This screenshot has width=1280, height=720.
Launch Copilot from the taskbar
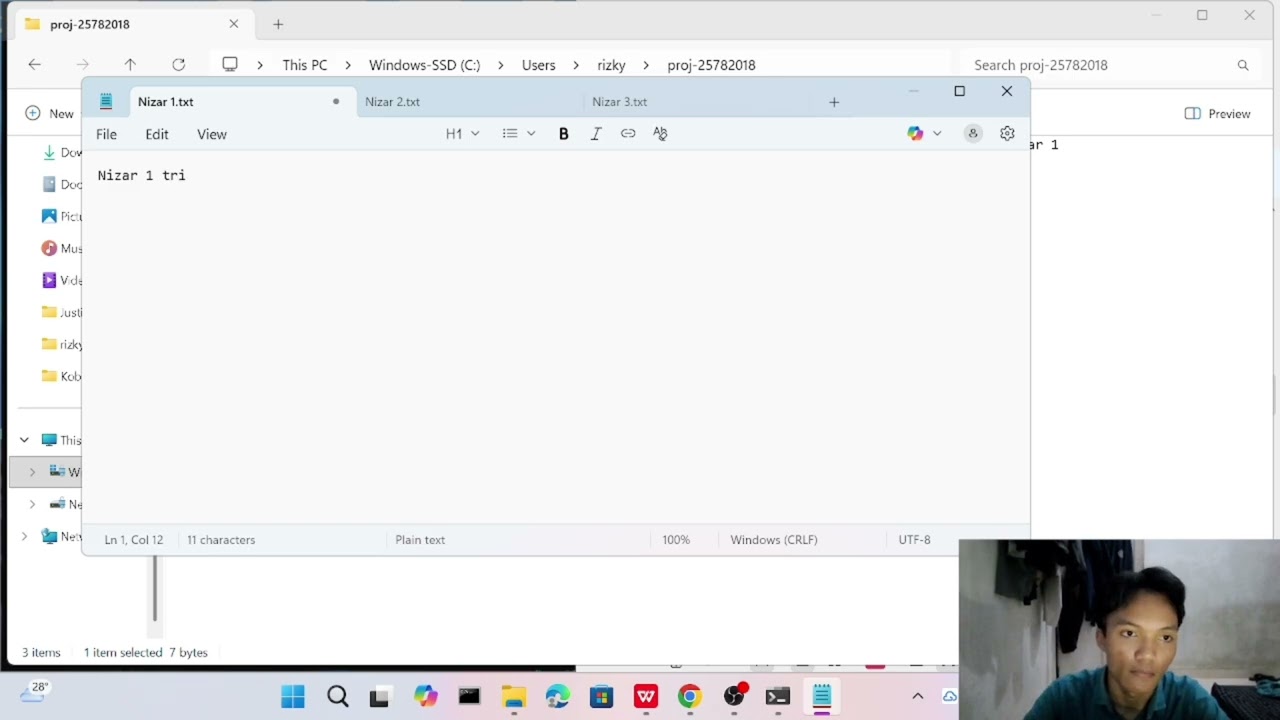(x=426, y=696)
